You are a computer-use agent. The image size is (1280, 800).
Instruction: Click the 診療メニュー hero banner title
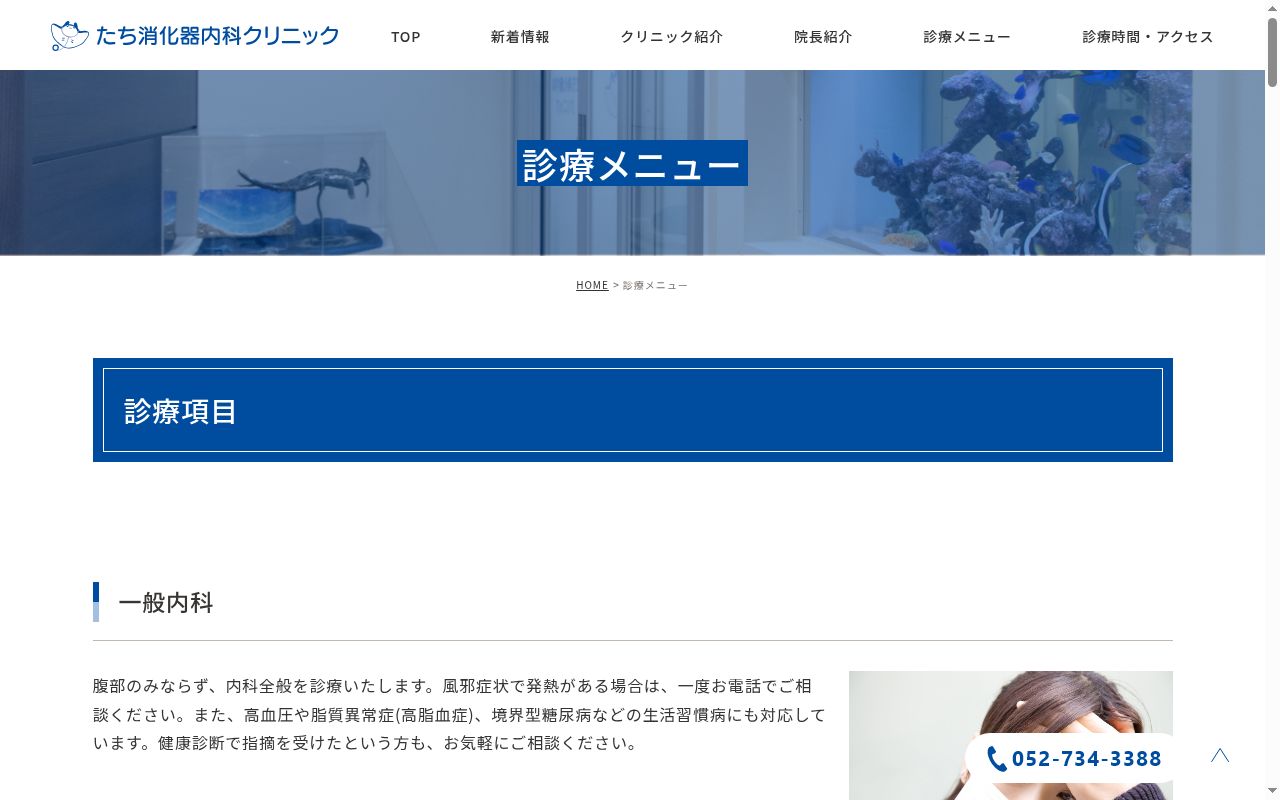point(632,163)
